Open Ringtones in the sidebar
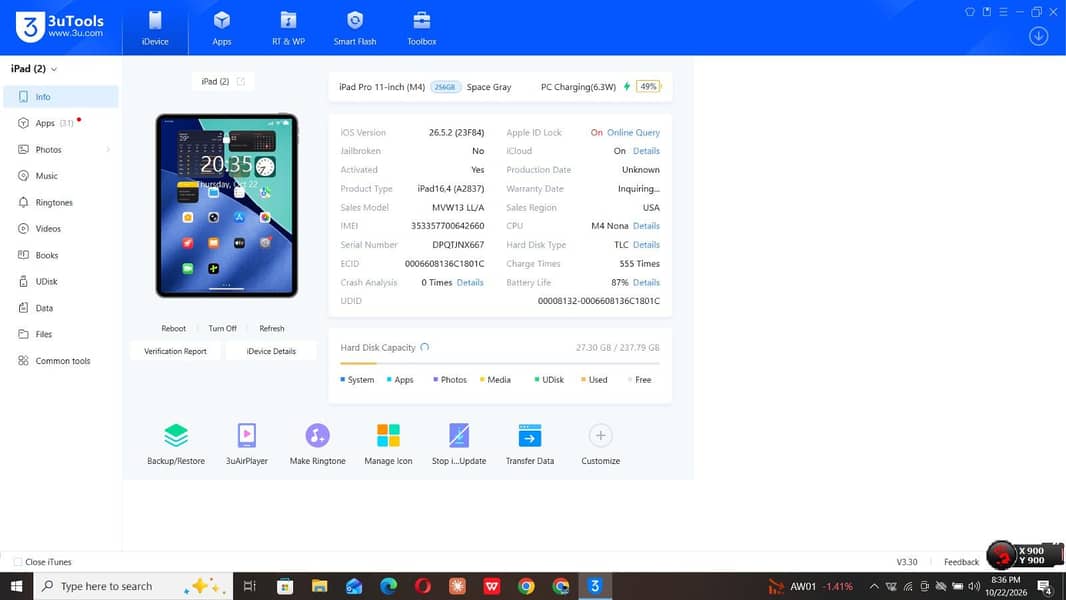 tap(61, 202)
